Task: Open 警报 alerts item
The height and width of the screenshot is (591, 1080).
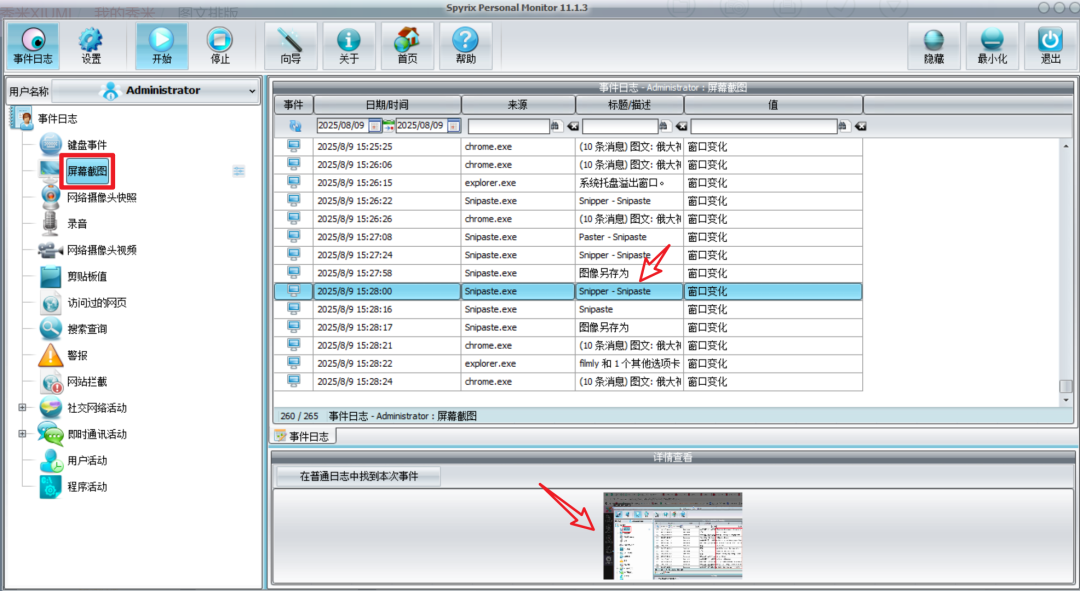Action: click(x=77, y=355)
